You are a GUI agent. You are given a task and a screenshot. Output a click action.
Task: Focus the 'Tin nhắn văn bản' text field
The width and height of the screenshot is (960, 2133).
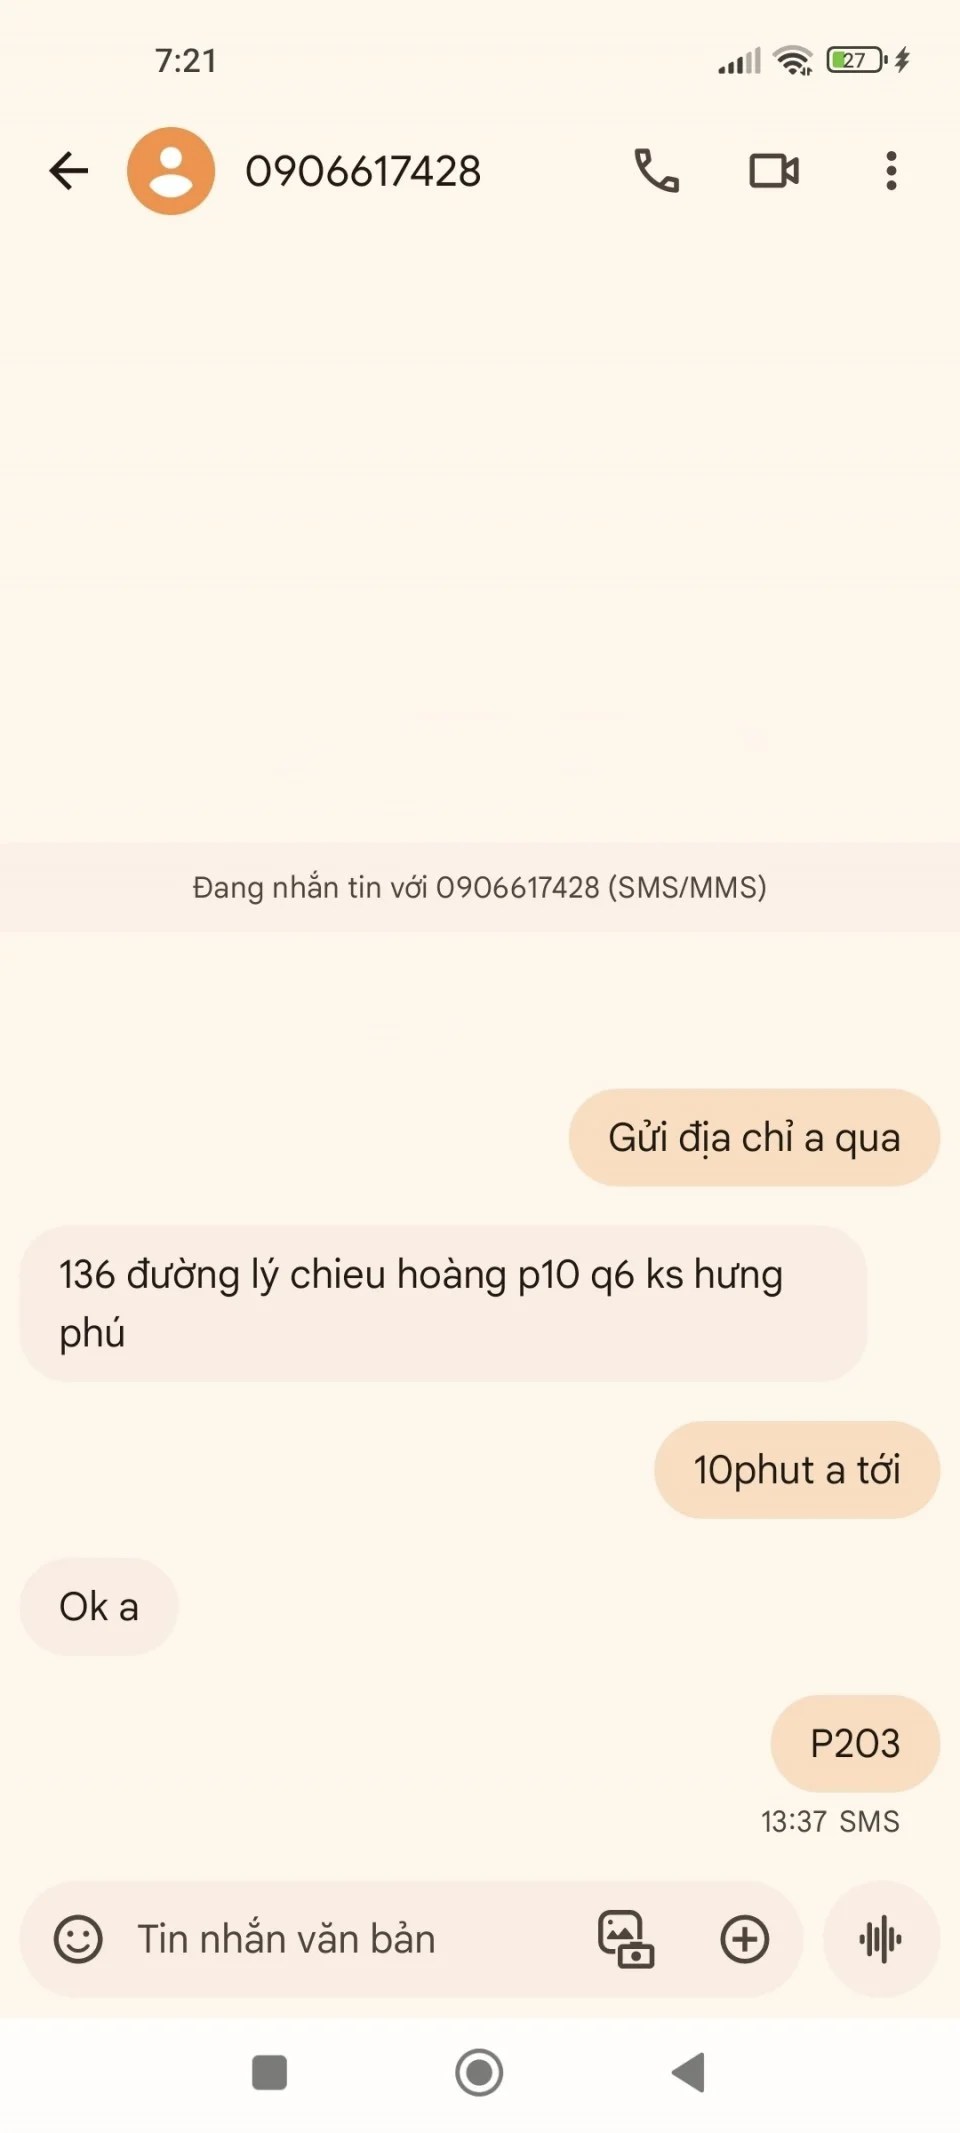point(286,1939)
